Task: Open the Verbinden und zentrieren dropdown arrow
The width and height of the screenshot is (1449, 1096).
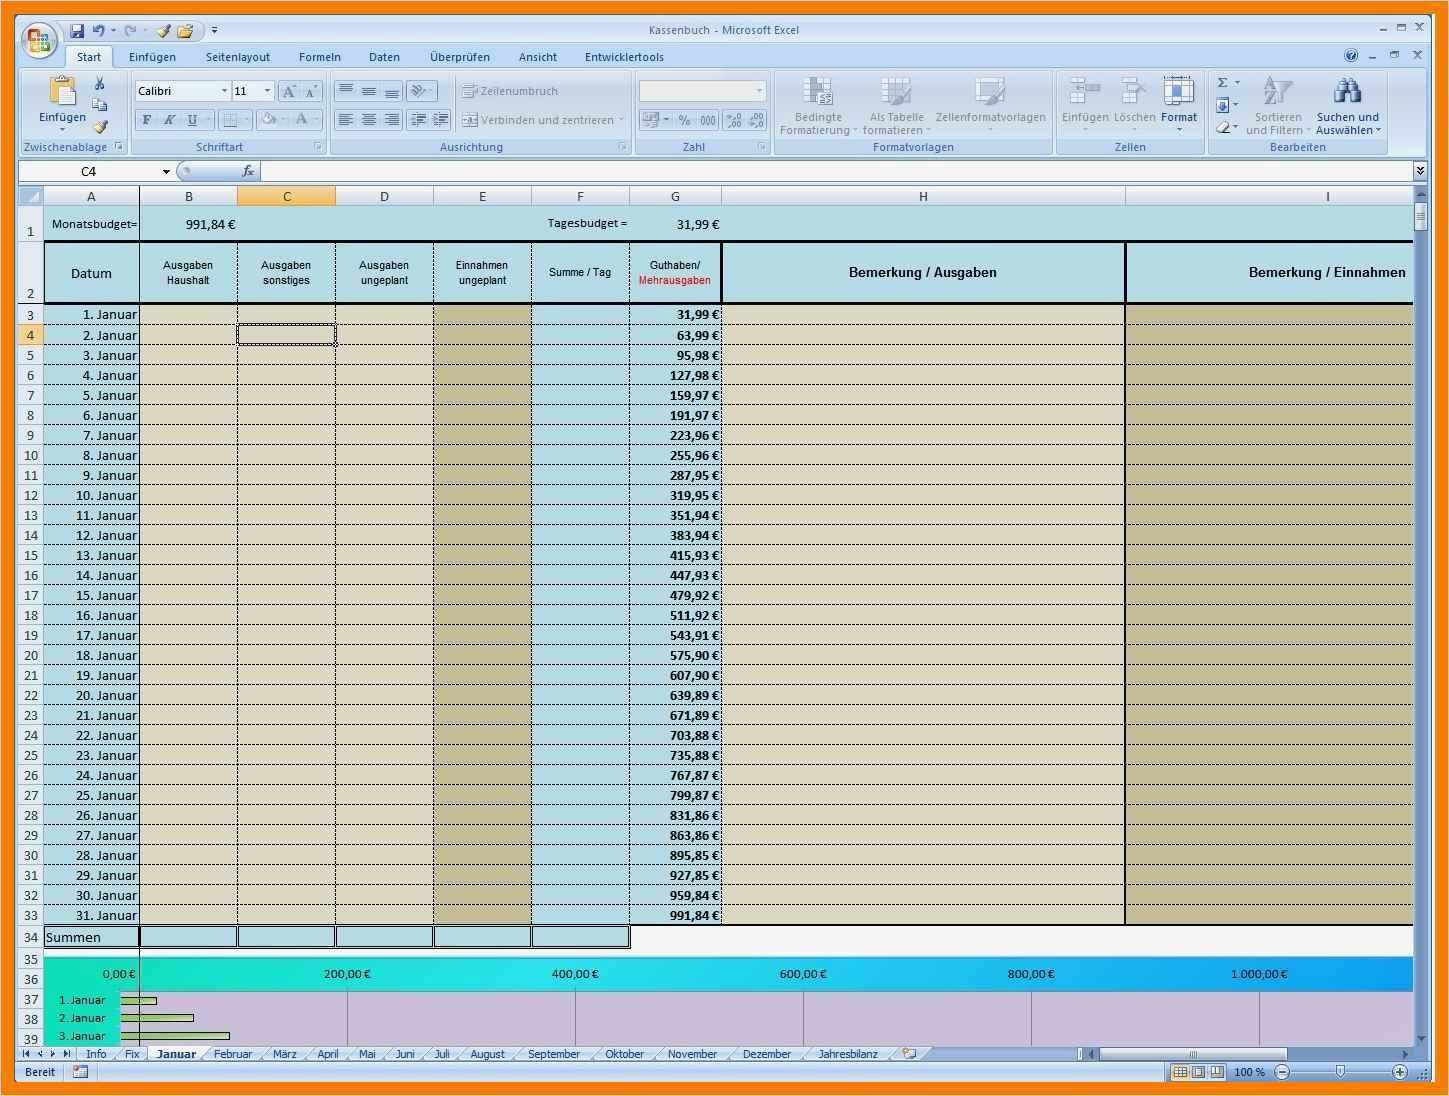Action: click(x=622, y=120)
